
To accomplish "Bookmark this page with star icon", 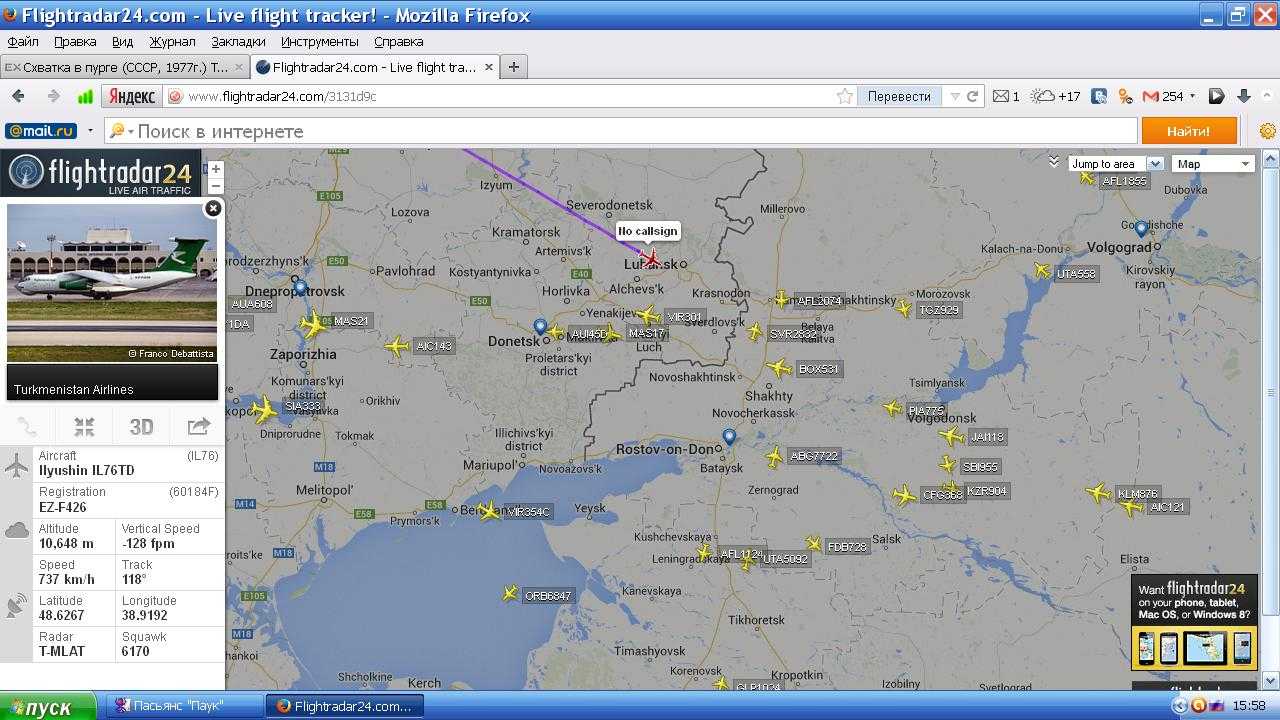I will 845,96.
